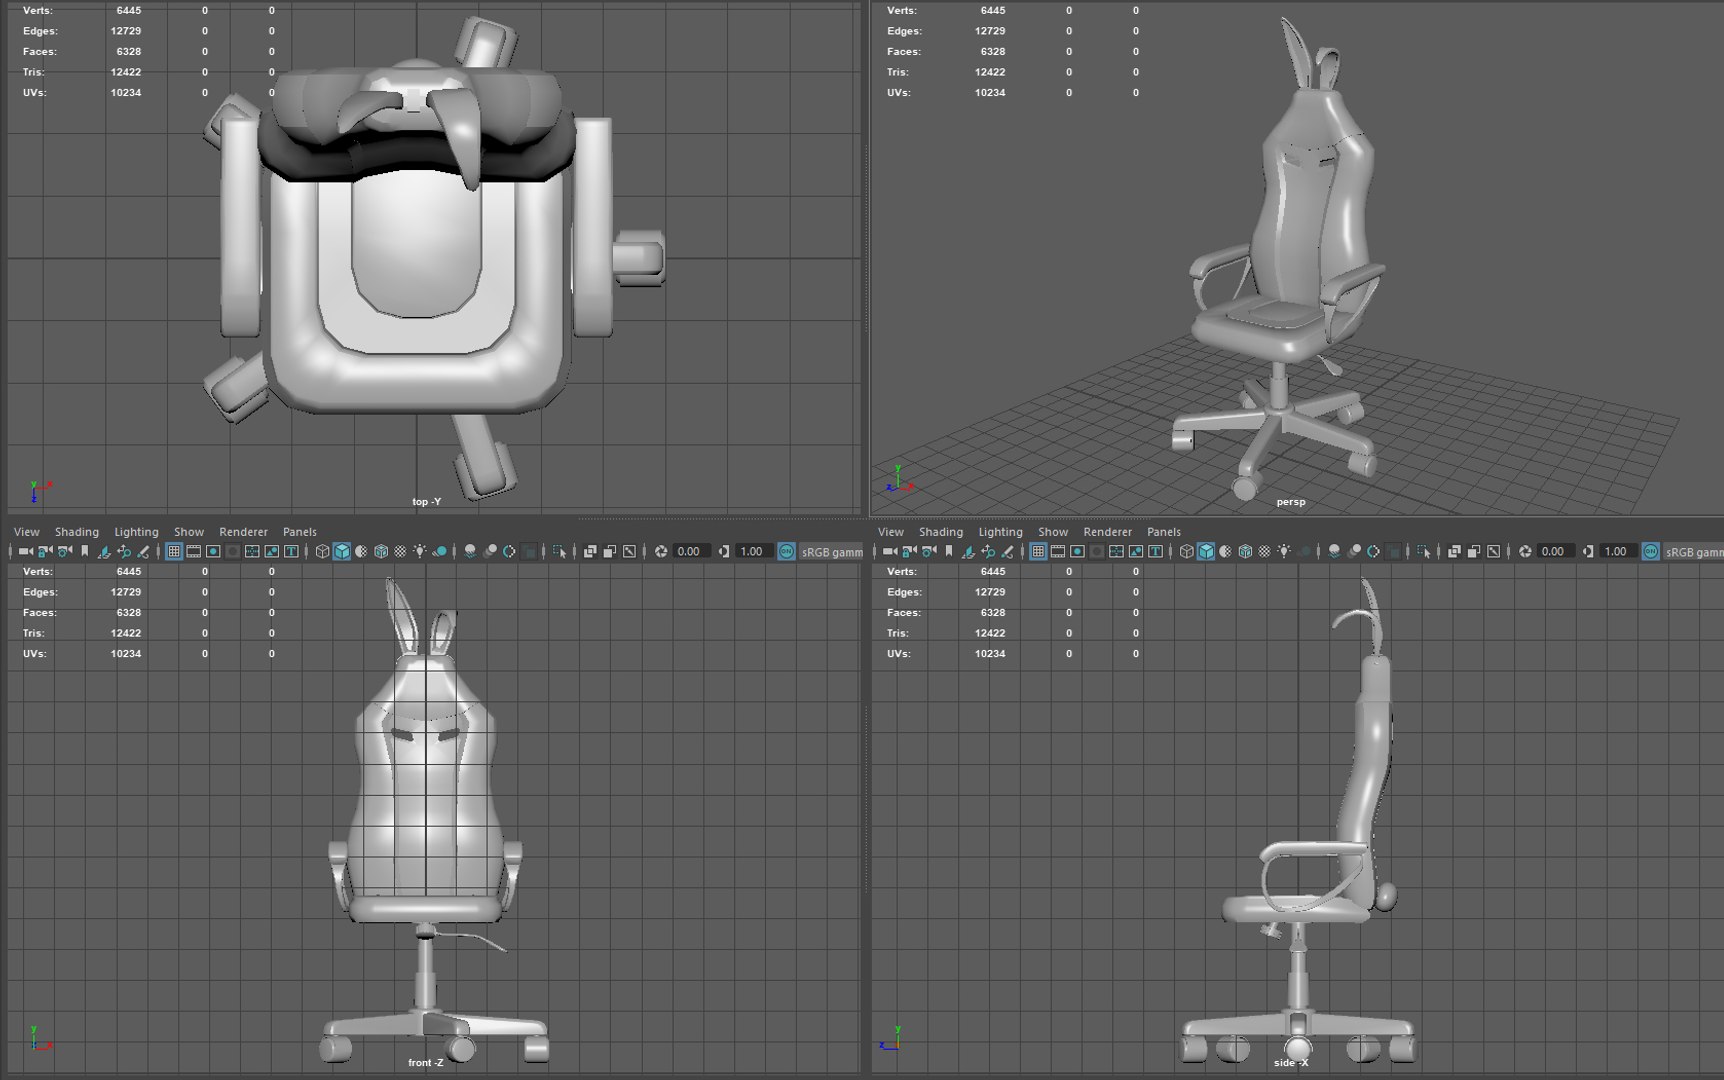Switch to Wireframe shading in front panel toolbar

pyautogui.click(x=322, y=551)
